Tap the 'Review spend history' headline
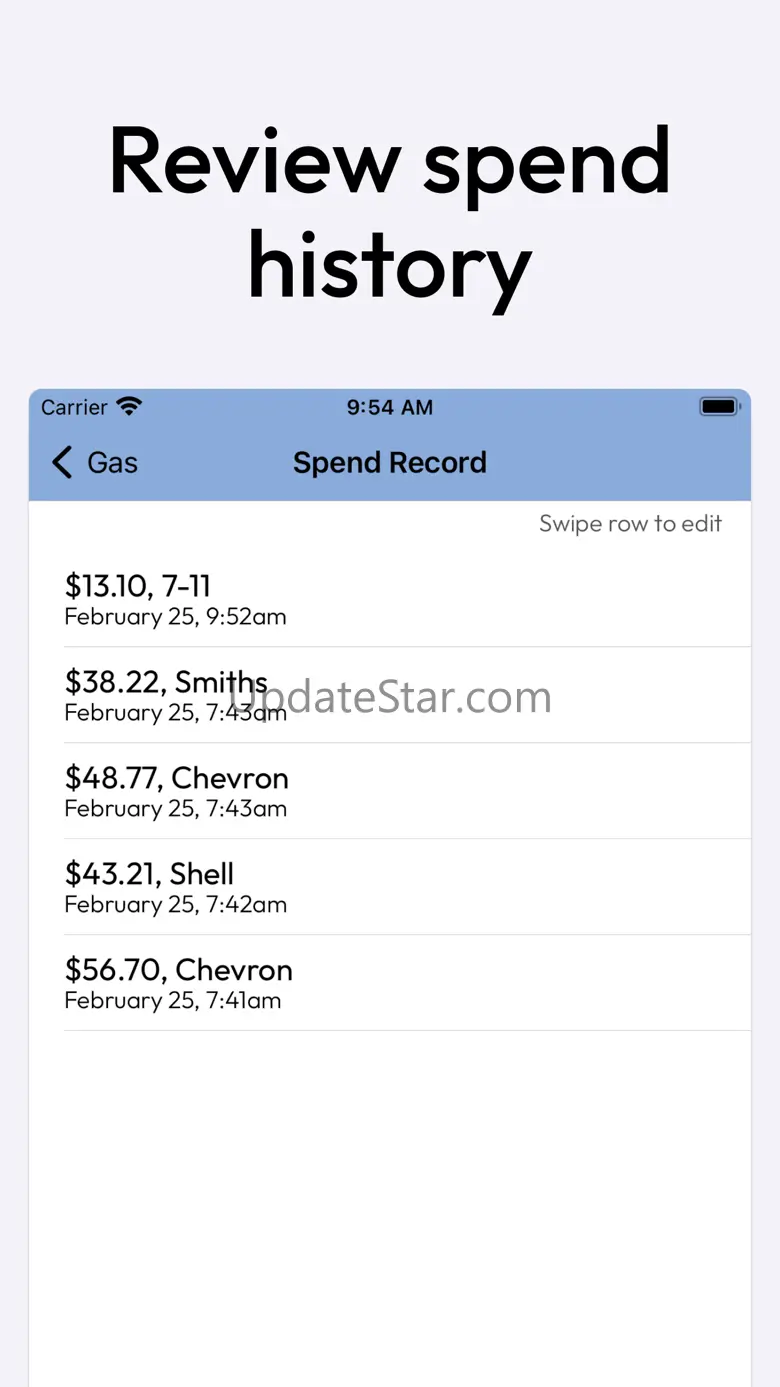780x1387 pixels. [389, 212]
